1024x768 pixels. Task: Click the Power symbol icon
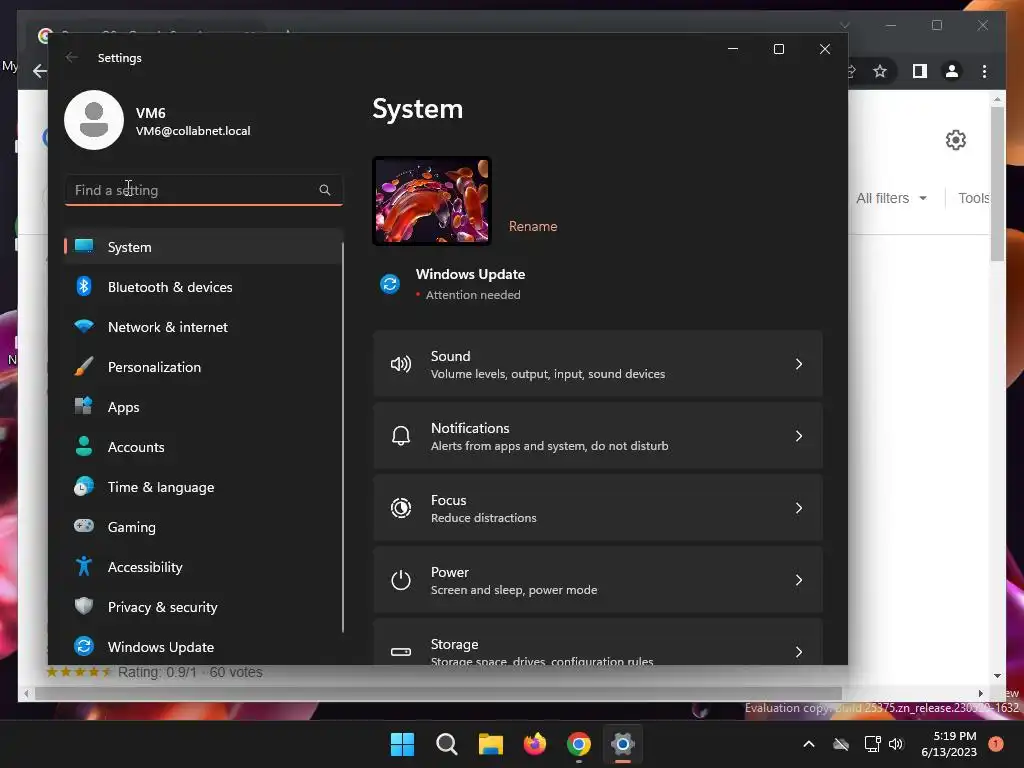tap(400, 580)
